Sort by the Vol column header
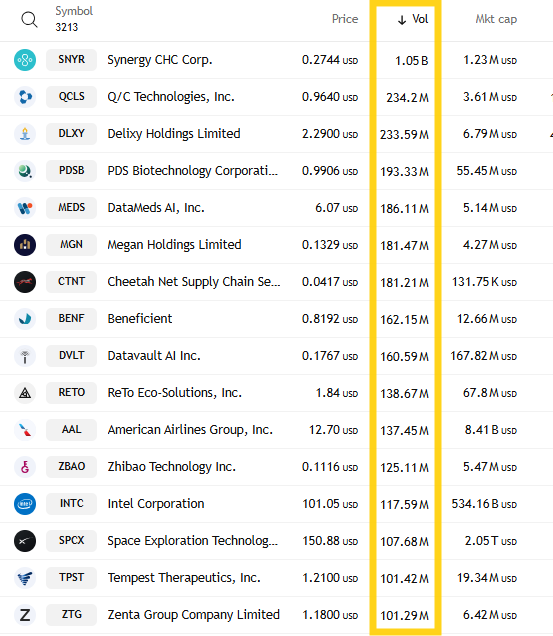 413,19
